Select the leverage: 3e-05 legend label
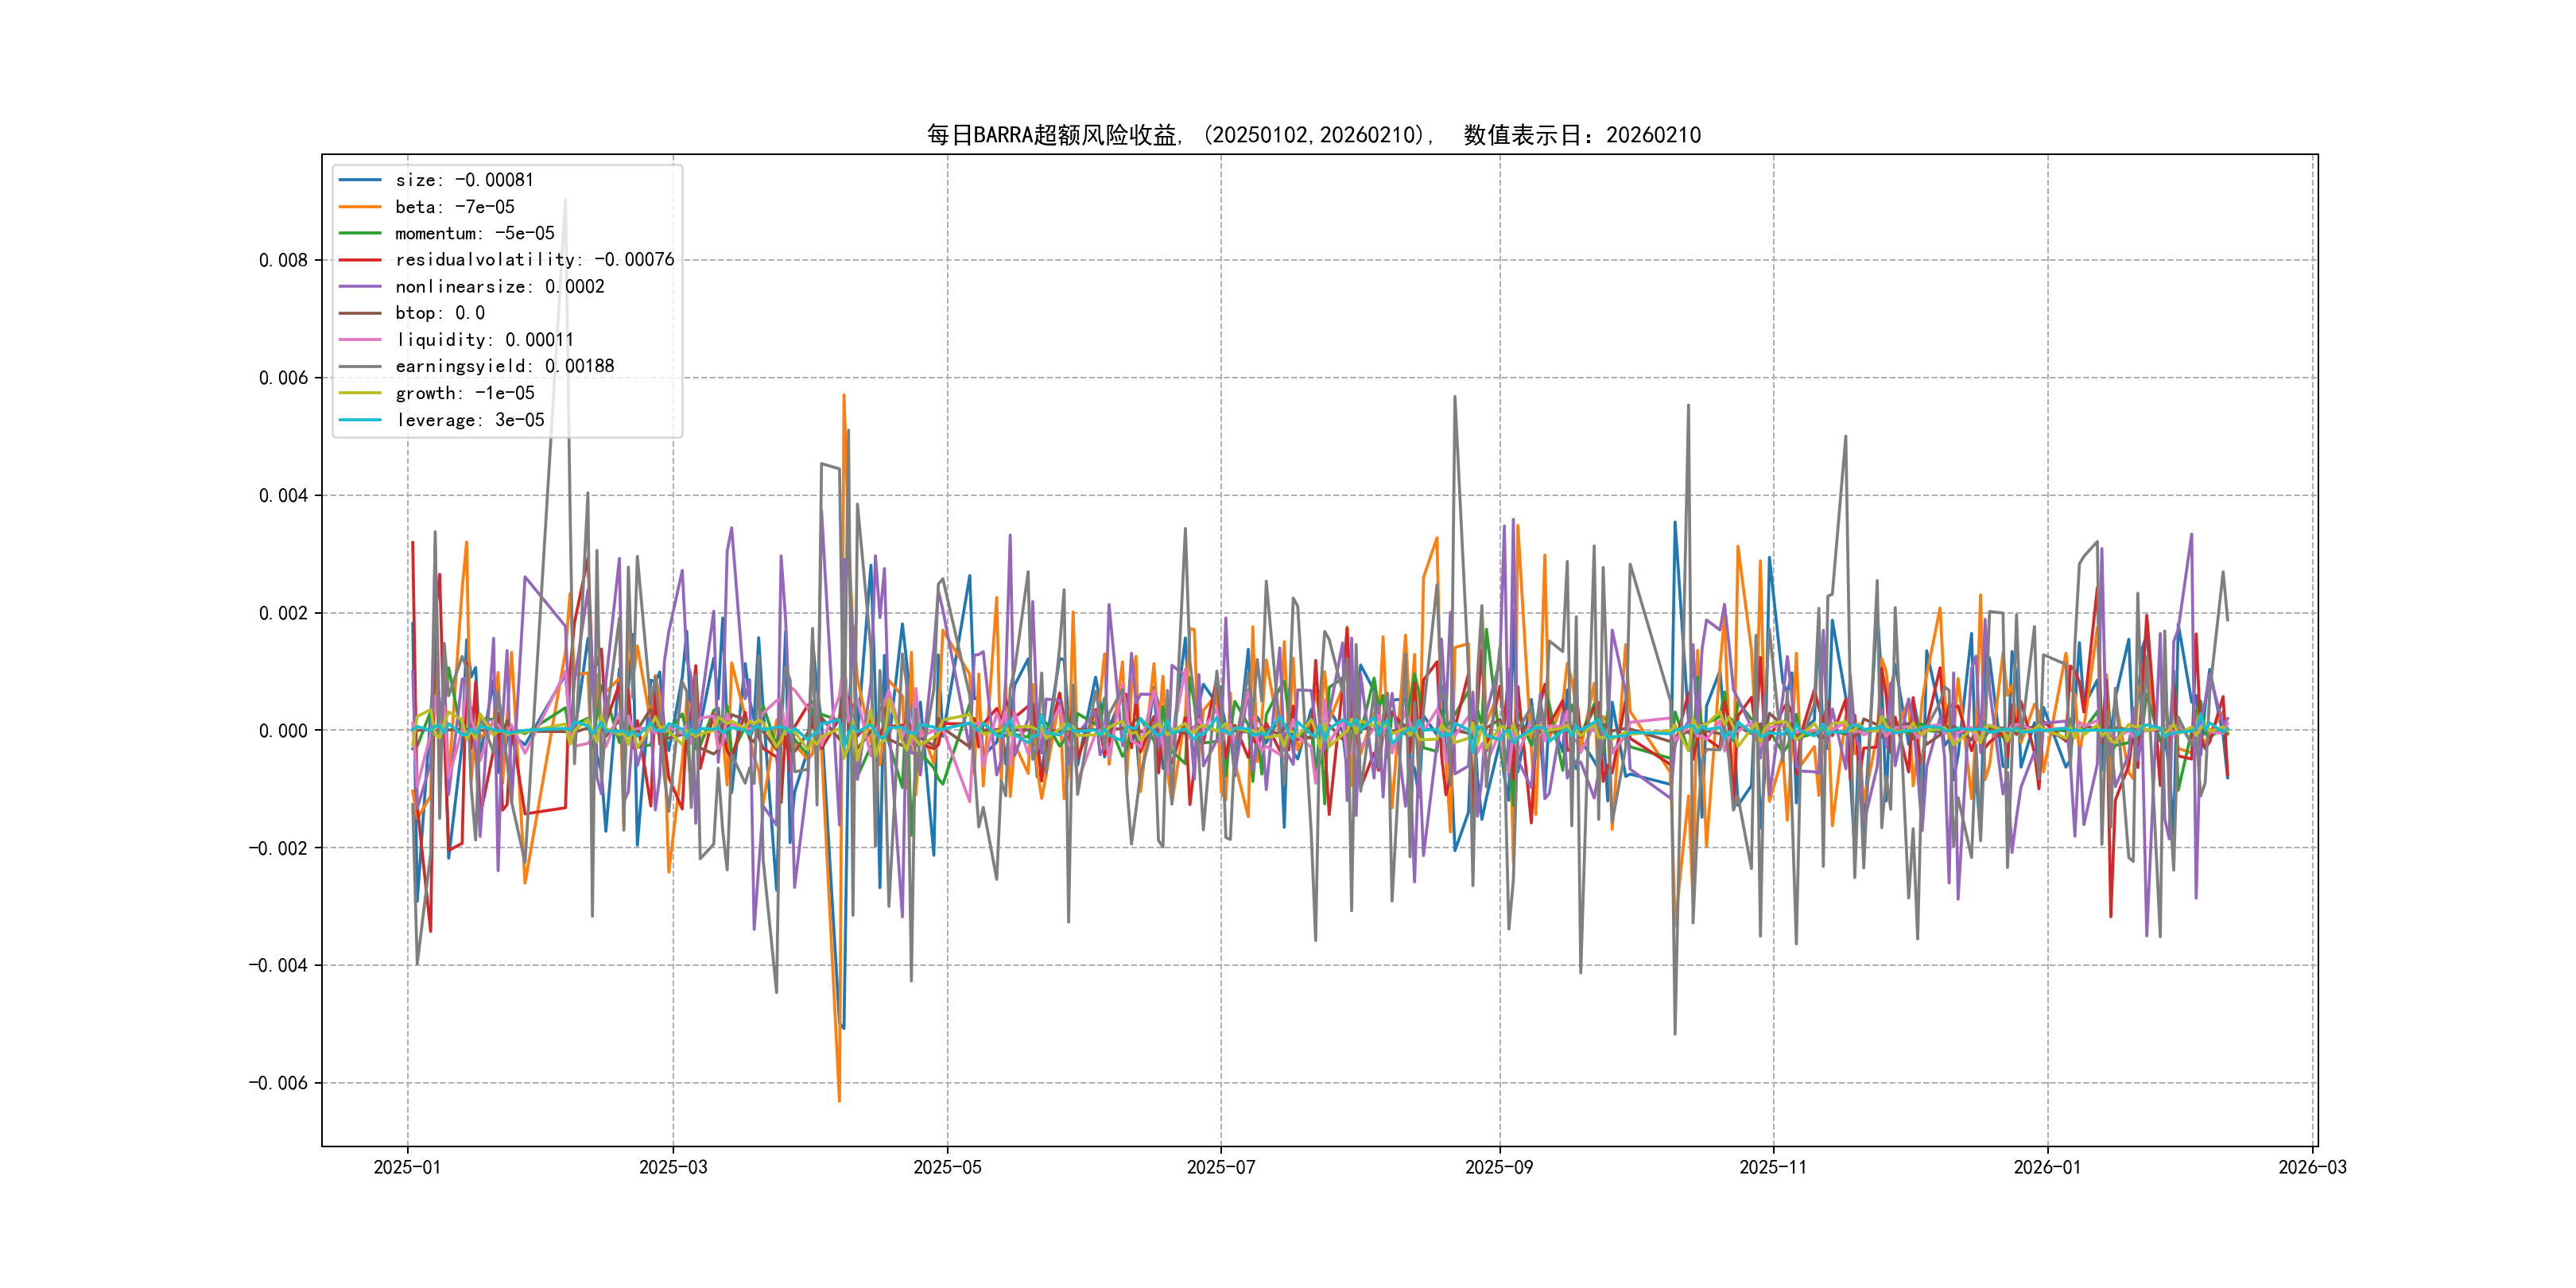 (x=470, y=420)
